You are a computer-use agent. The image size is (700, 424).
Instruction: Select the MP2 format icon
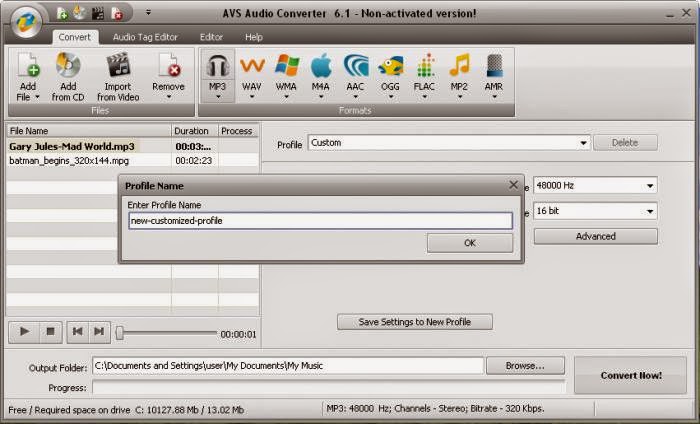pos(459,66)
